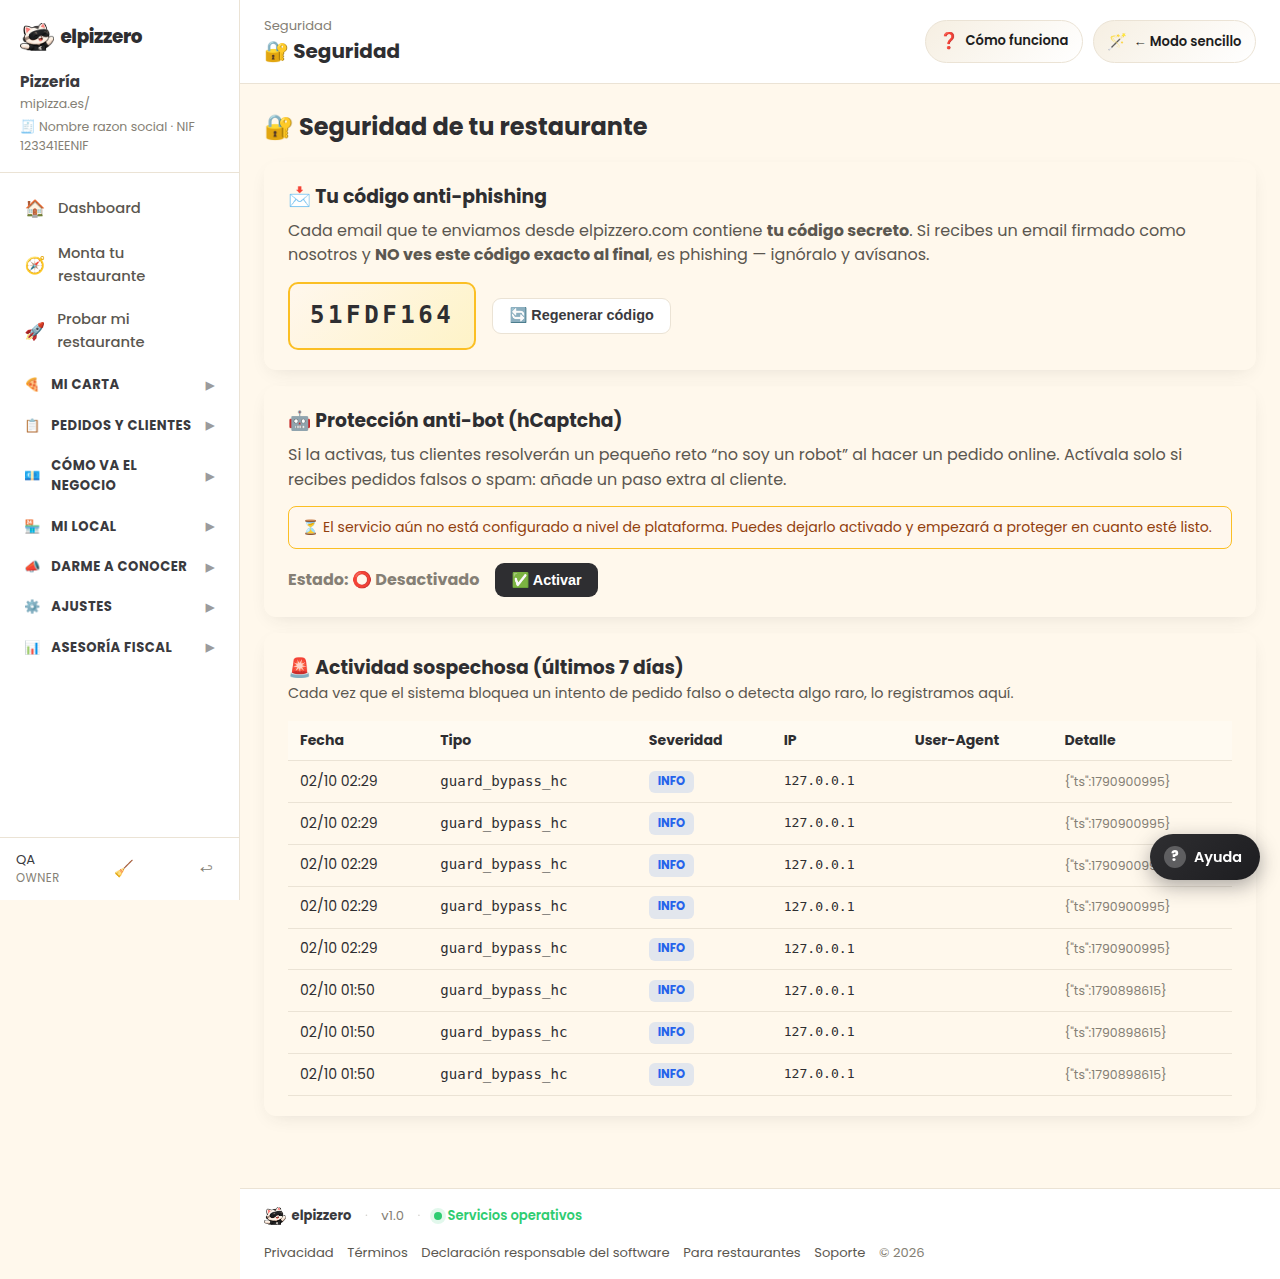Click the elpizzero logo in the page footer
Viewport: 1280px width, 1279px height.
point(308,1215)
